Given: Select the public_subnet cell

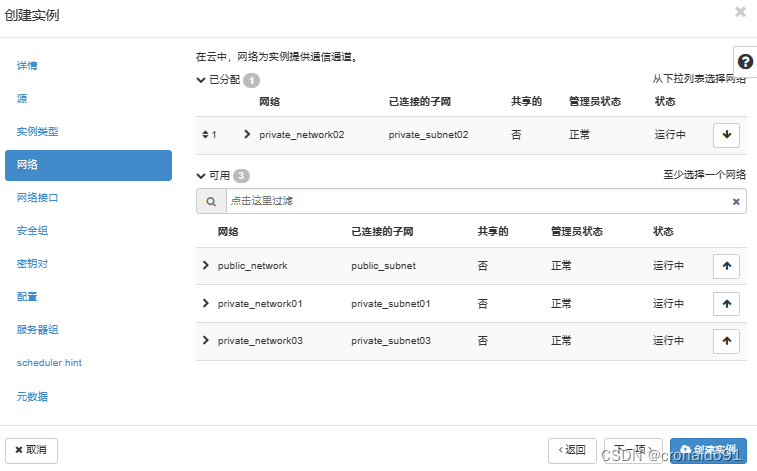Looking at the screenshot, I should coord(383,266).
